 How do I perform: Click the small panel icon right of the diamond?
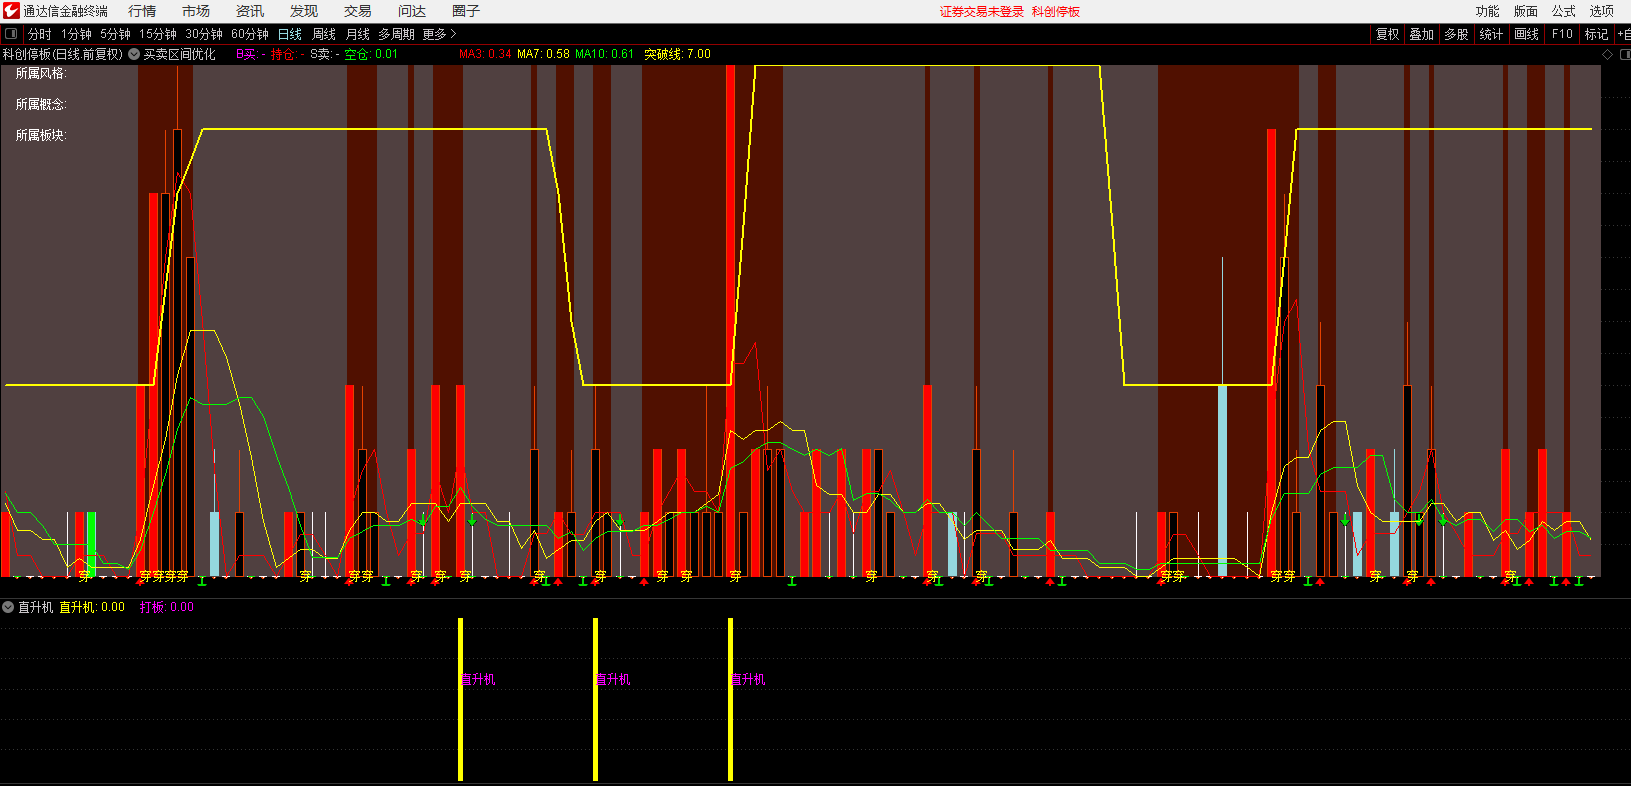pos(1624,54)
